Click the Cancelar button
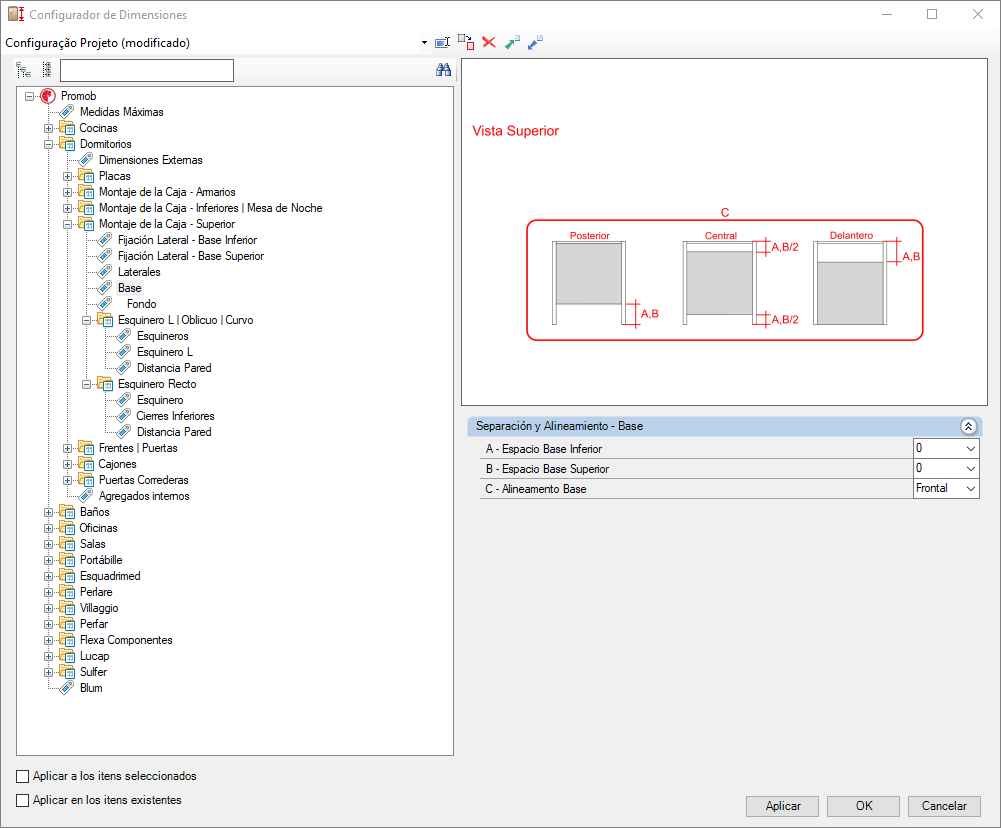The height and width of the screenshot is (828, 1001). point(944,806)
